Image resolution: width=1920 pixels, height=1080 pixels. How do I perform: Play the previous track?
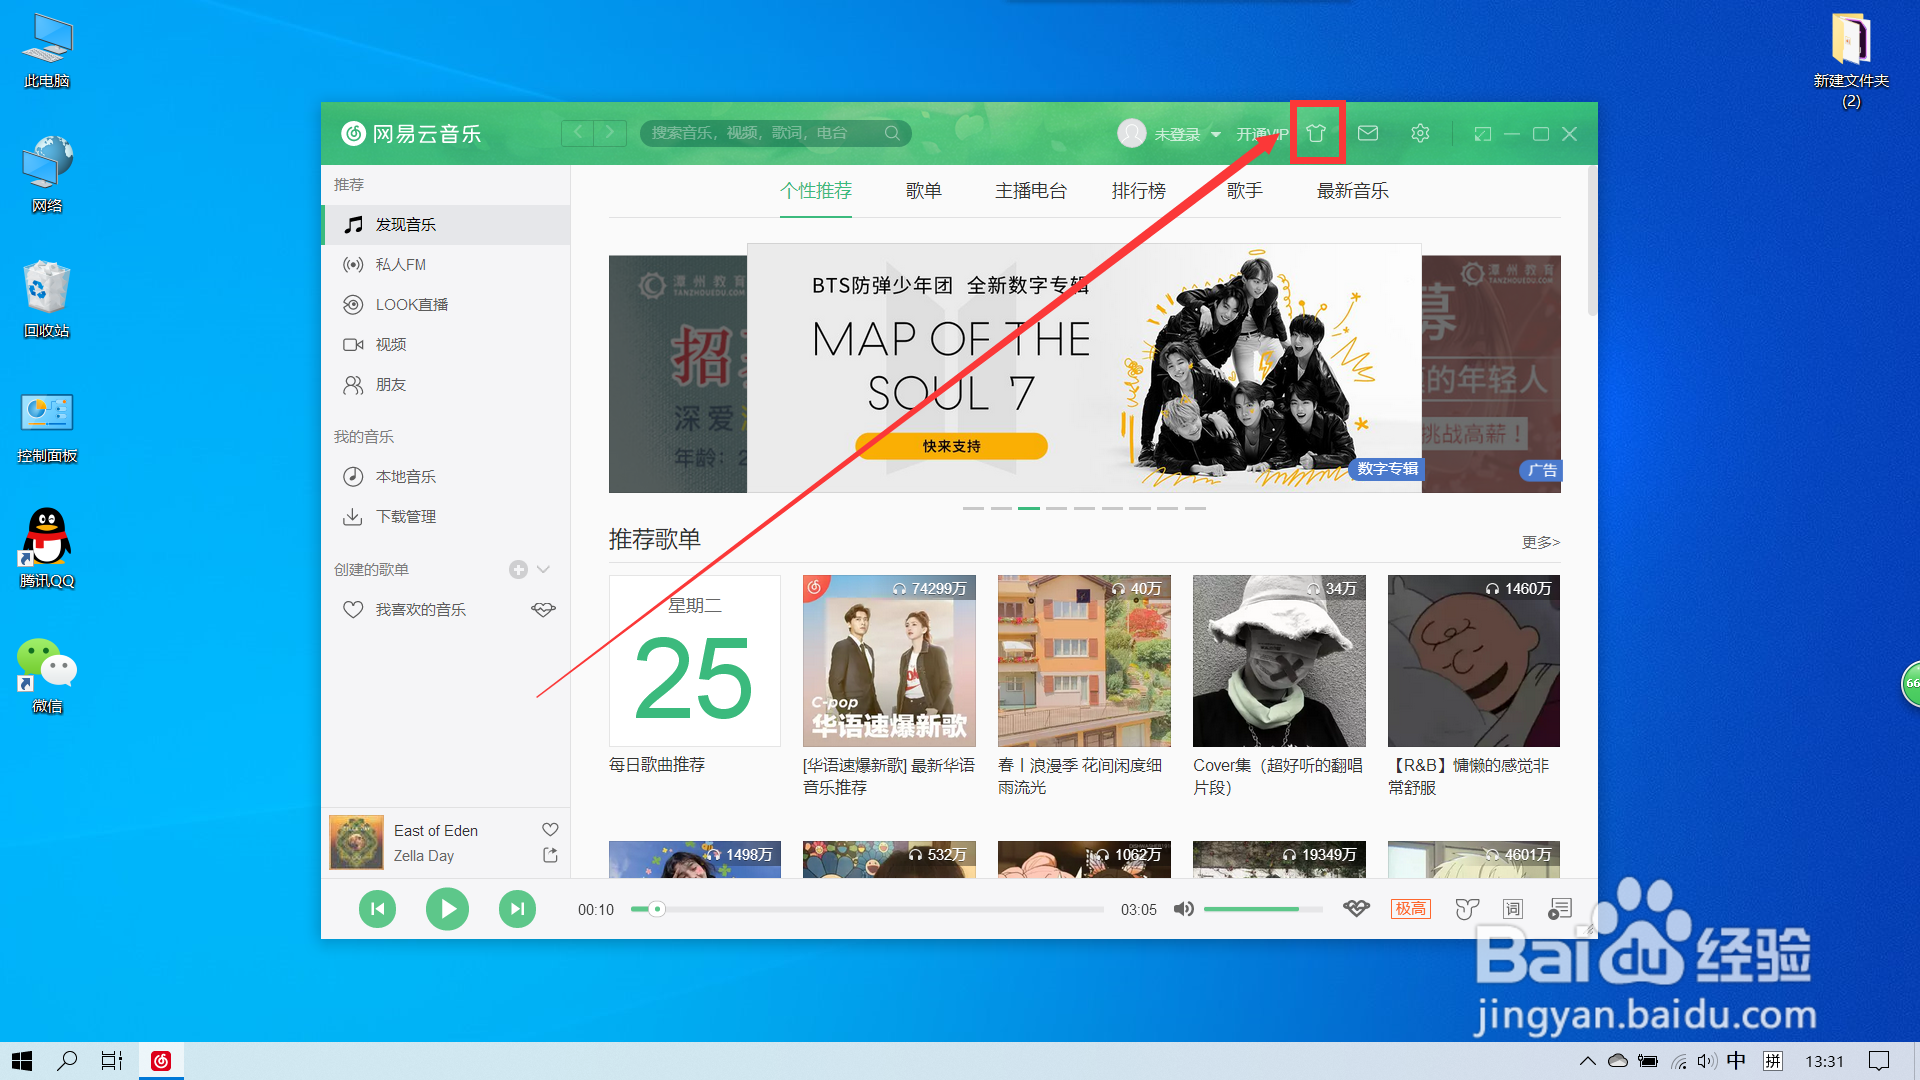[377, 909]
